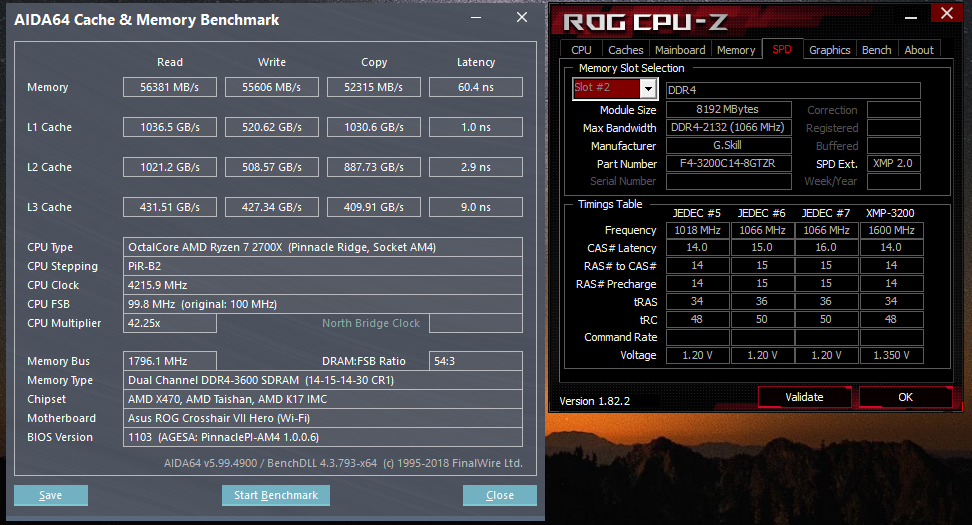Image resolution: width=972 pixels, height=525 pixels.
Task: Click the North Bridge Clock empty field
Action: [x=476, y=323]
